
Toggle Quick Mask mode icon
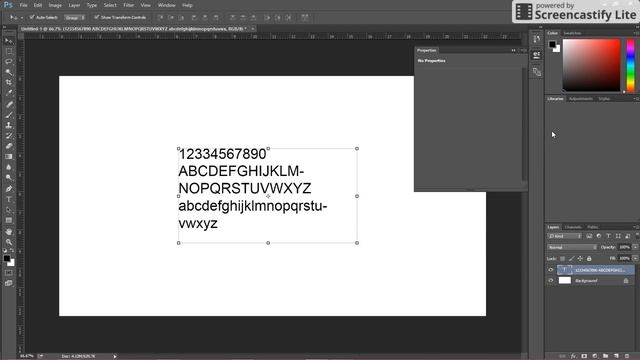tap(9, 273)
